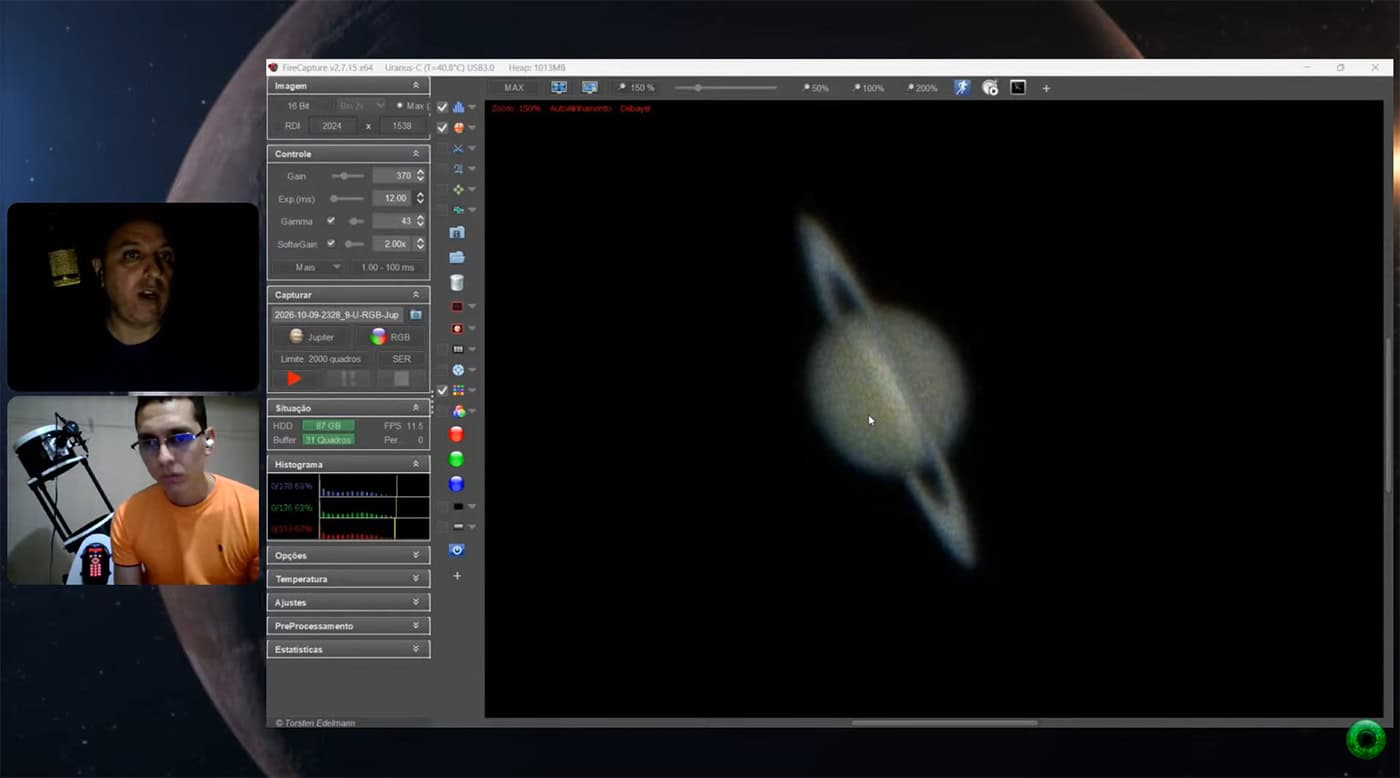
Task: Uncheck the histogram icon checkbox
Action: coord(442,107)
